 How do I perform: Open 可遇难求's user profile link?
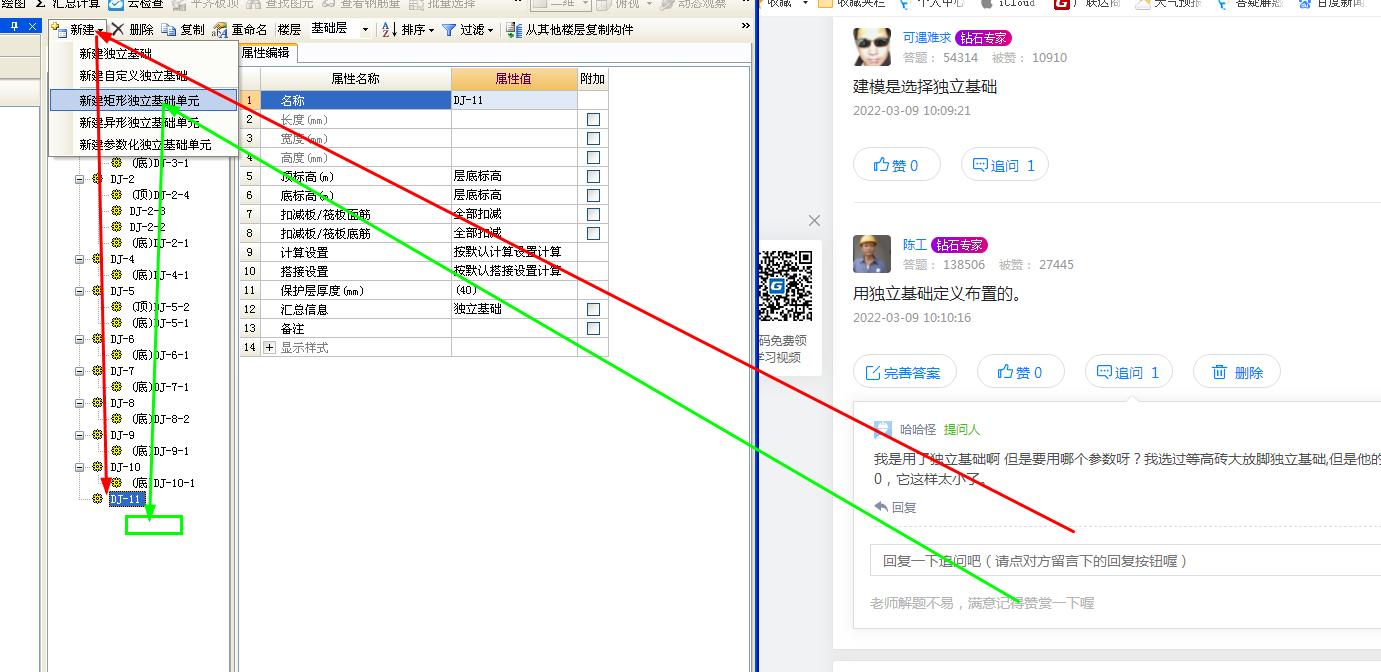coord(926,38)
